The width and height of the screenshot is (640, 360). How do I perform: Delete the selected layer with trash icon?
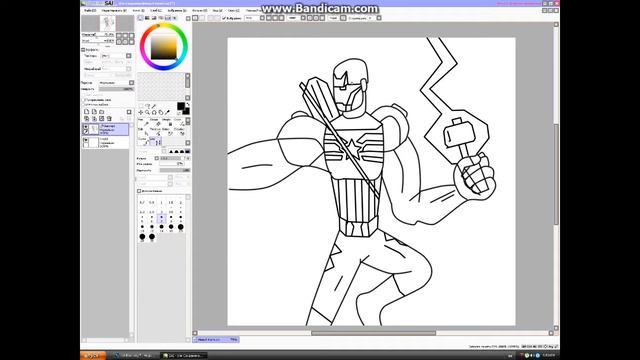pyautogui.click(x=109, y=118)
